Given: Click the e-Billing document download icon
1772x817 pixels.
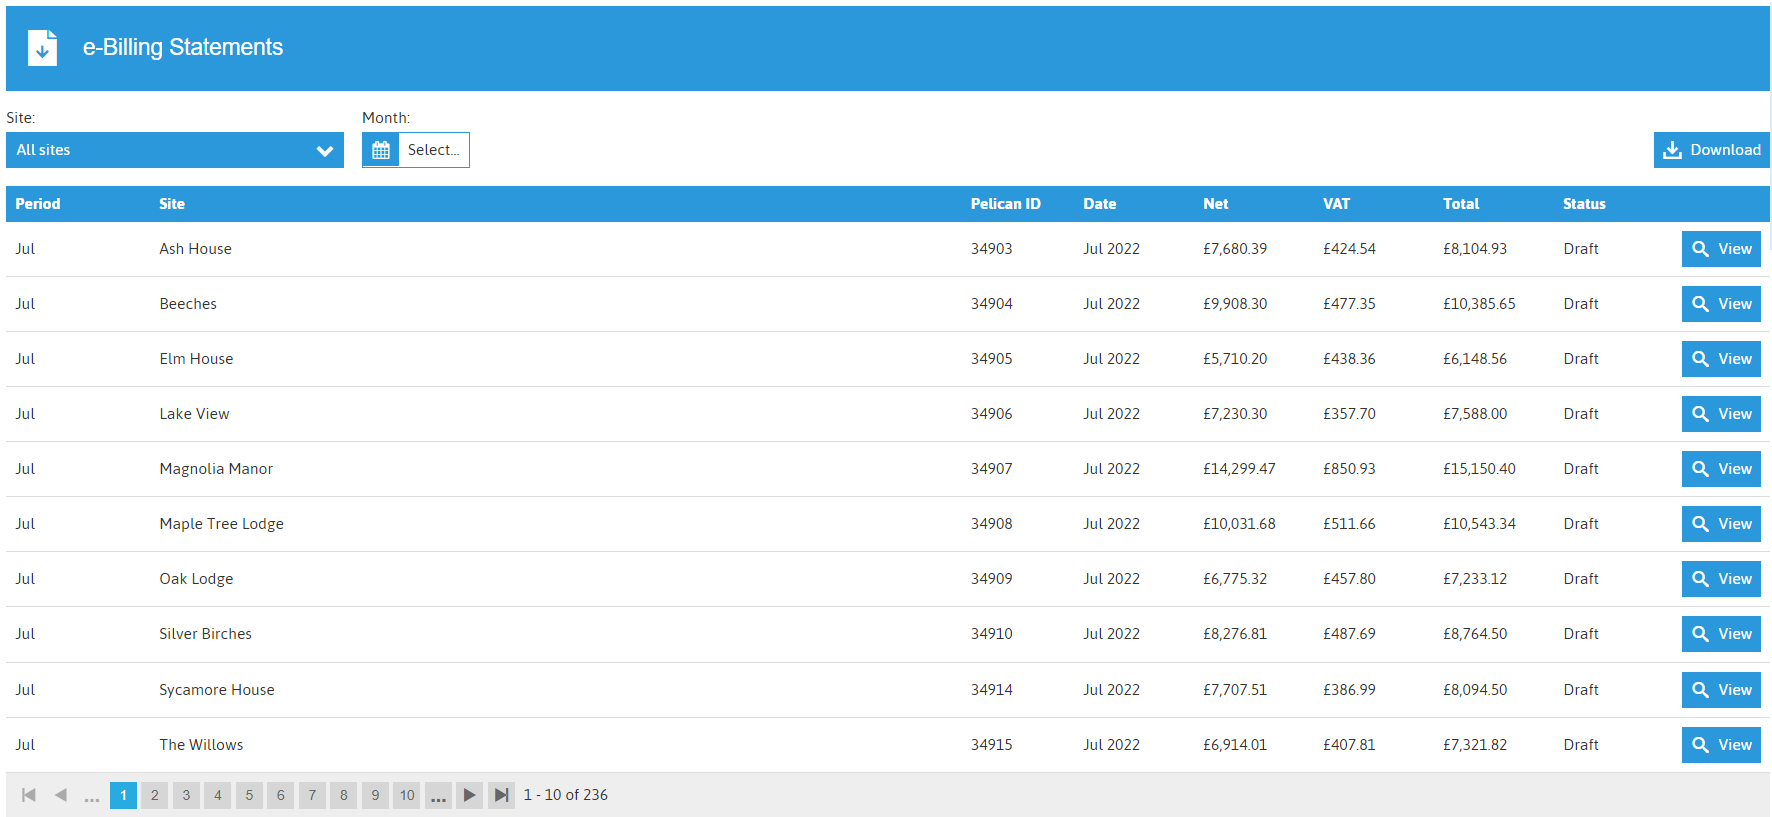Looking at the screenshot, I should point(42,47).
